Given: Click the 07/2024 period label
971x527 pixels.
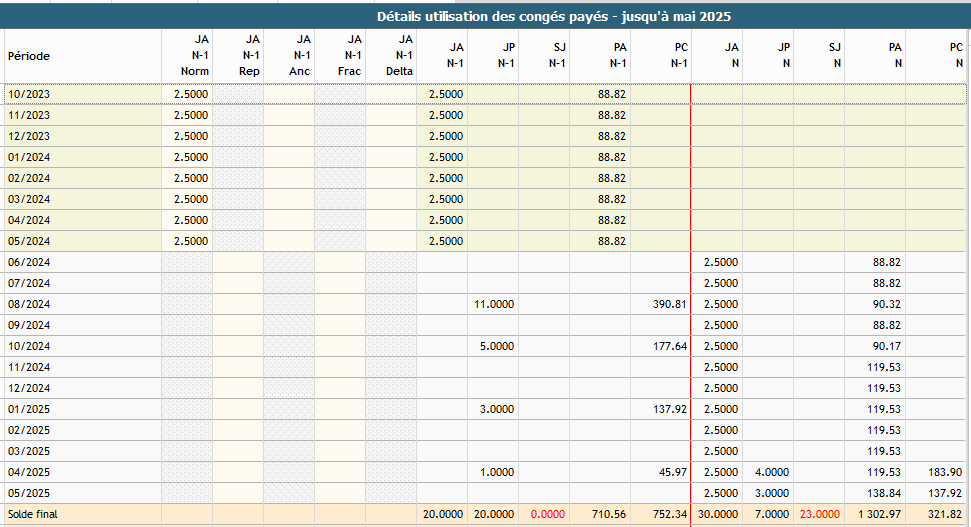Looking at the screenshot, I should coord(29,284).
